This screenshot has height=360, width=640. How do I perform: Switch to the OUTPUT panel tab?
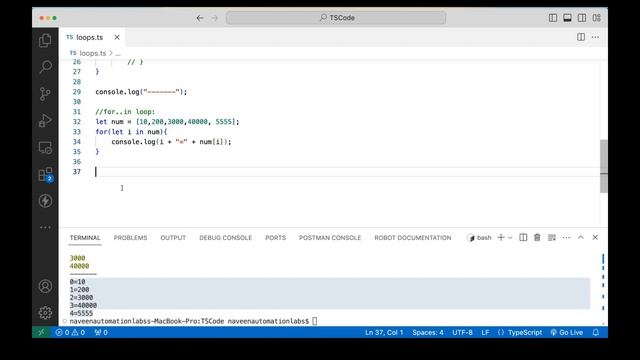click(173, 238)
